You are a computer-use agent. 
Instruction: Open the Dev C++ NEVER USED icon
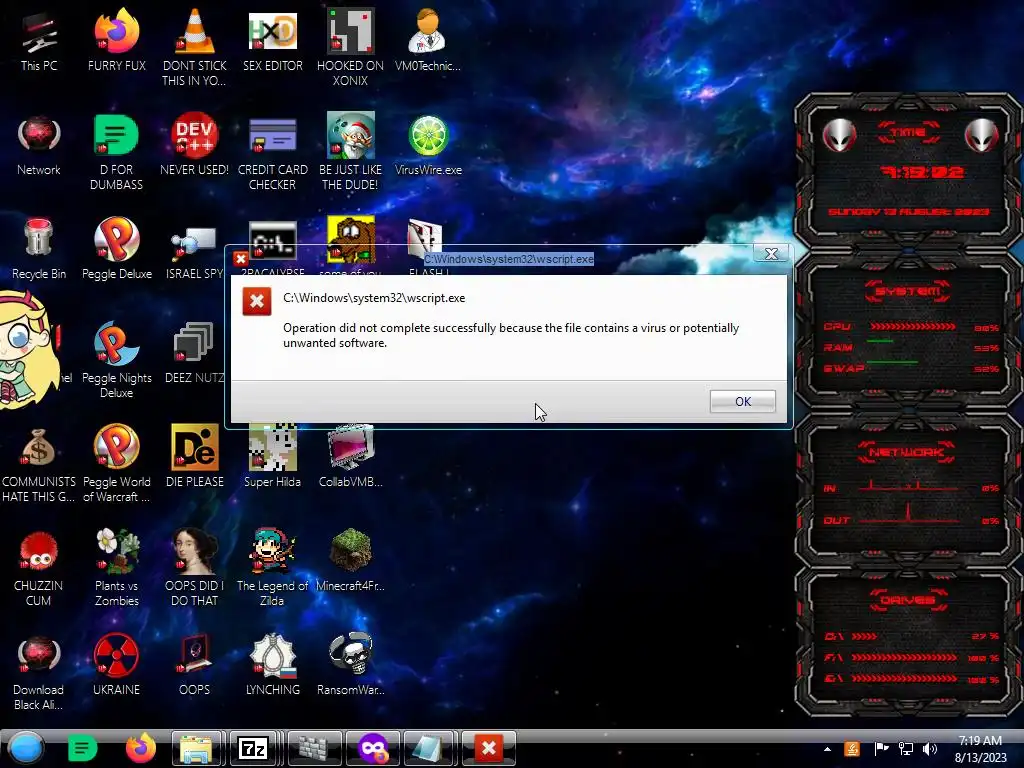pos(195,145)
